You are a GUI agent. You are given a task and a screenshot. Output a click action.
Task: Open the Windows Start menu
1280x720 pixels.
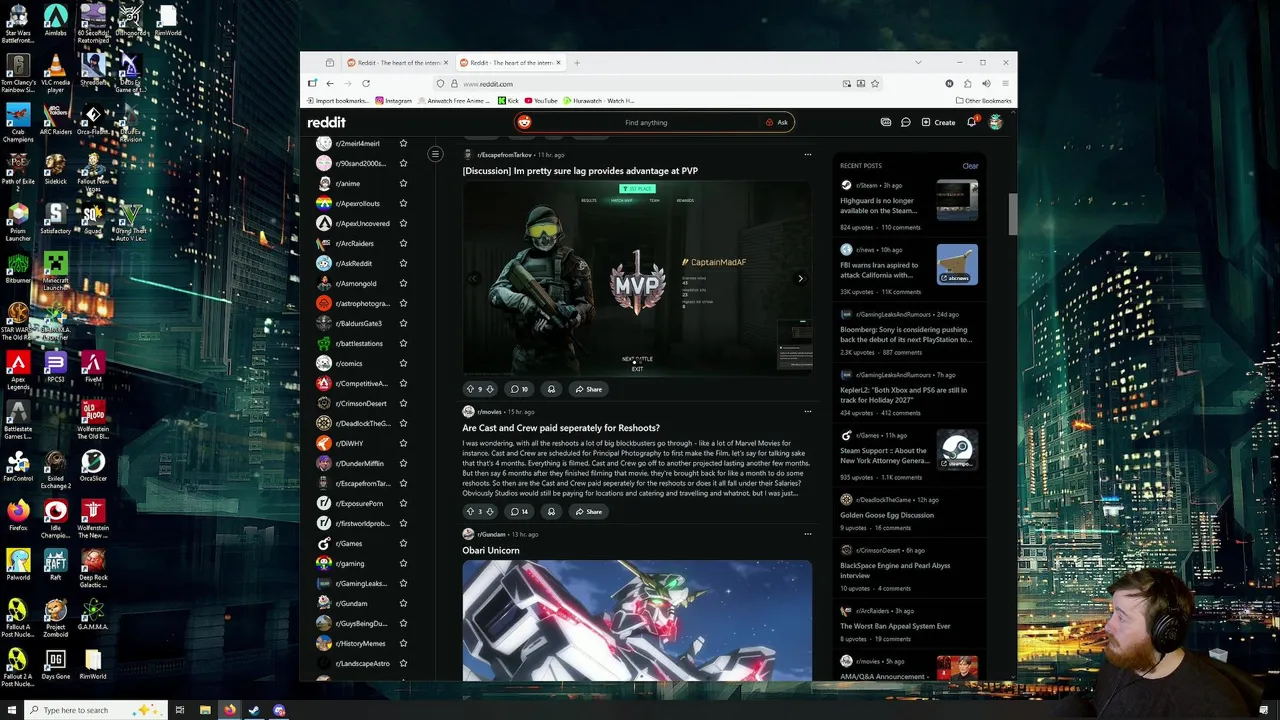[12, 710]
